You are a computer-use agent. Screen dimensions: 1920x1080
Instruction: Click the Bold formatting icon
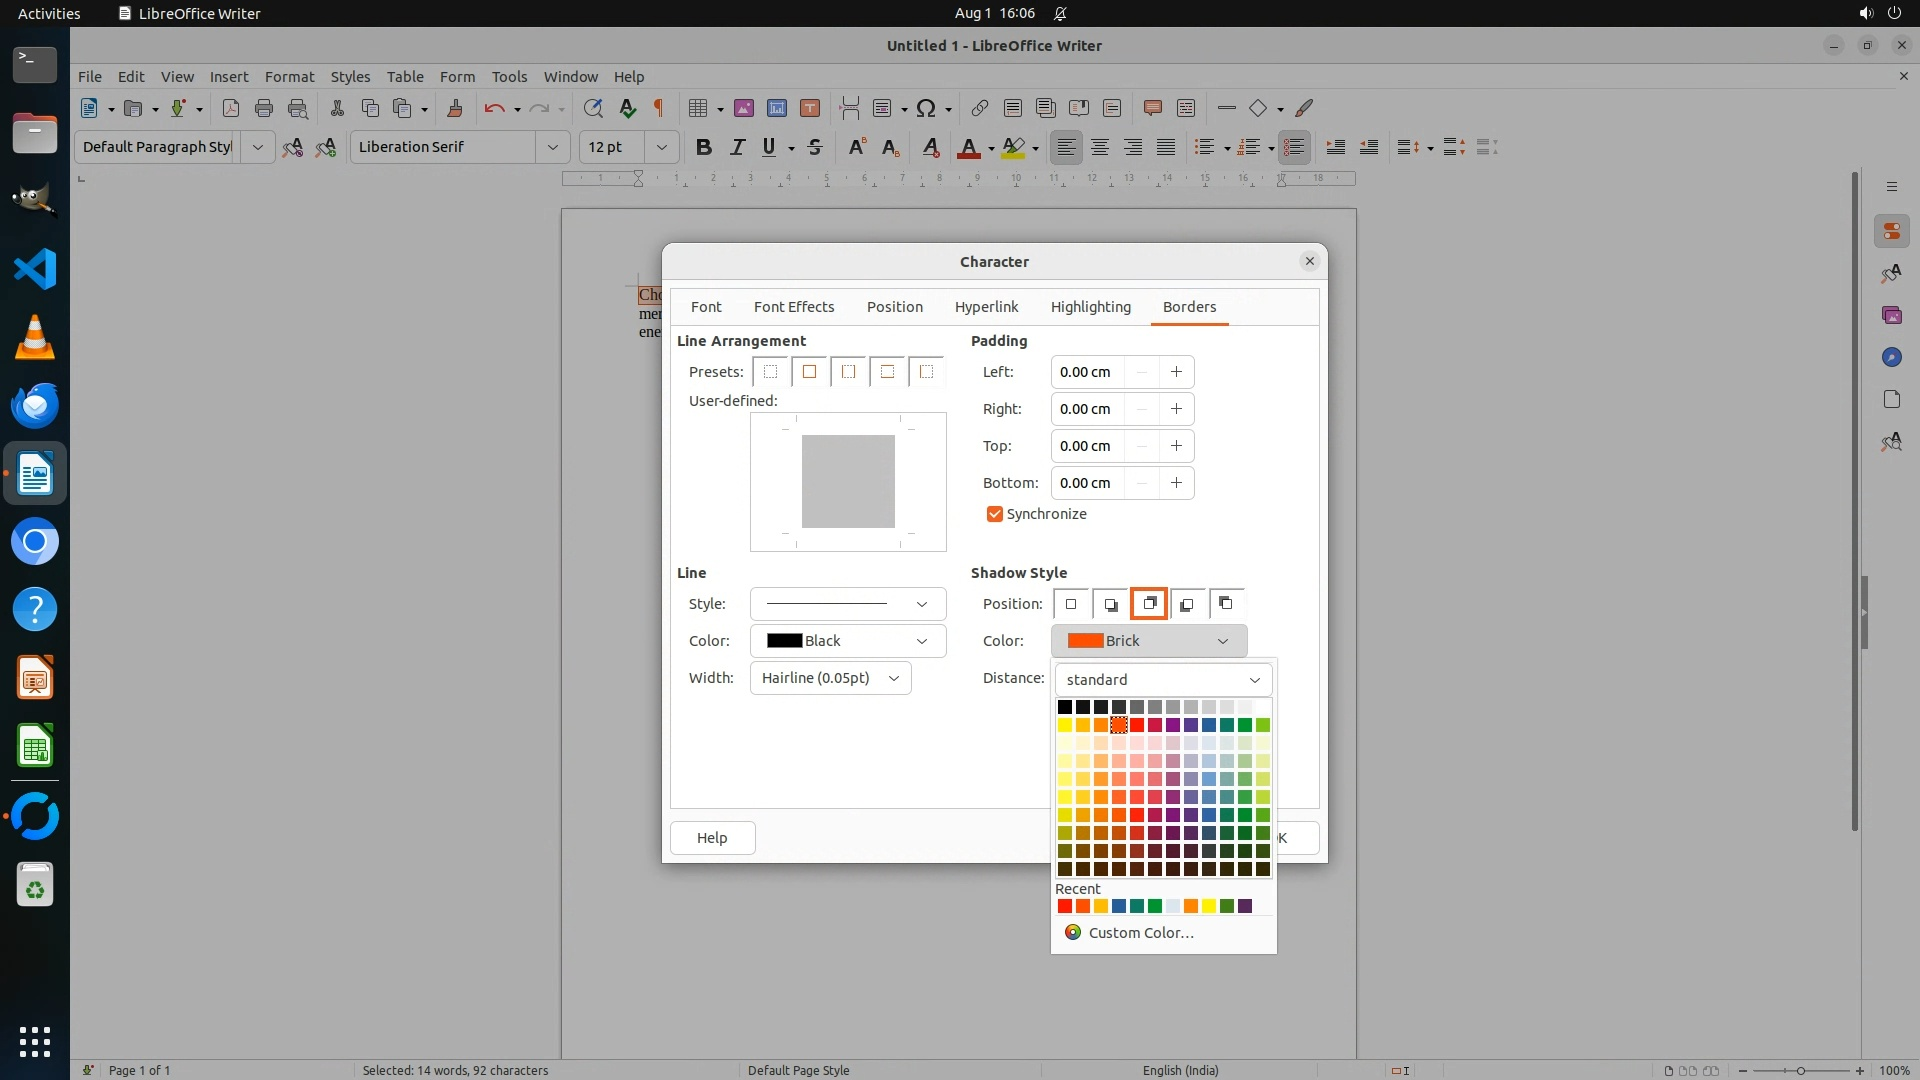click(703, 147)
